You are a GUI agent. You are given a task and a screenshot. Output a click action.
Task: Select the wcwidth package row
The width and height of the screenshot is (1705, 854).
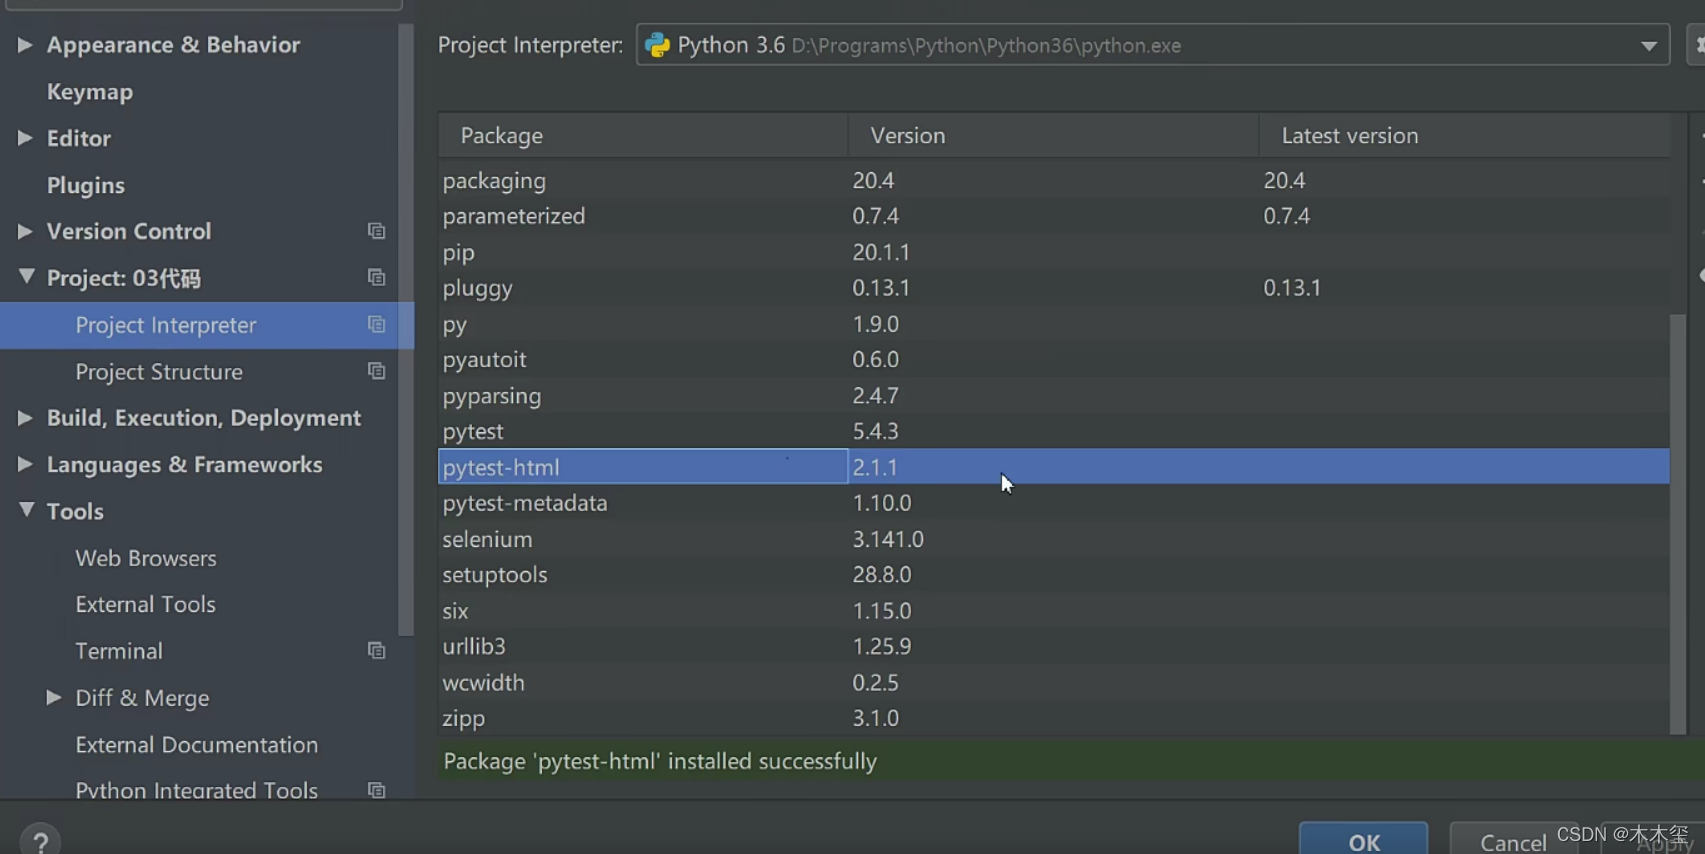(x=1054, y=682)
